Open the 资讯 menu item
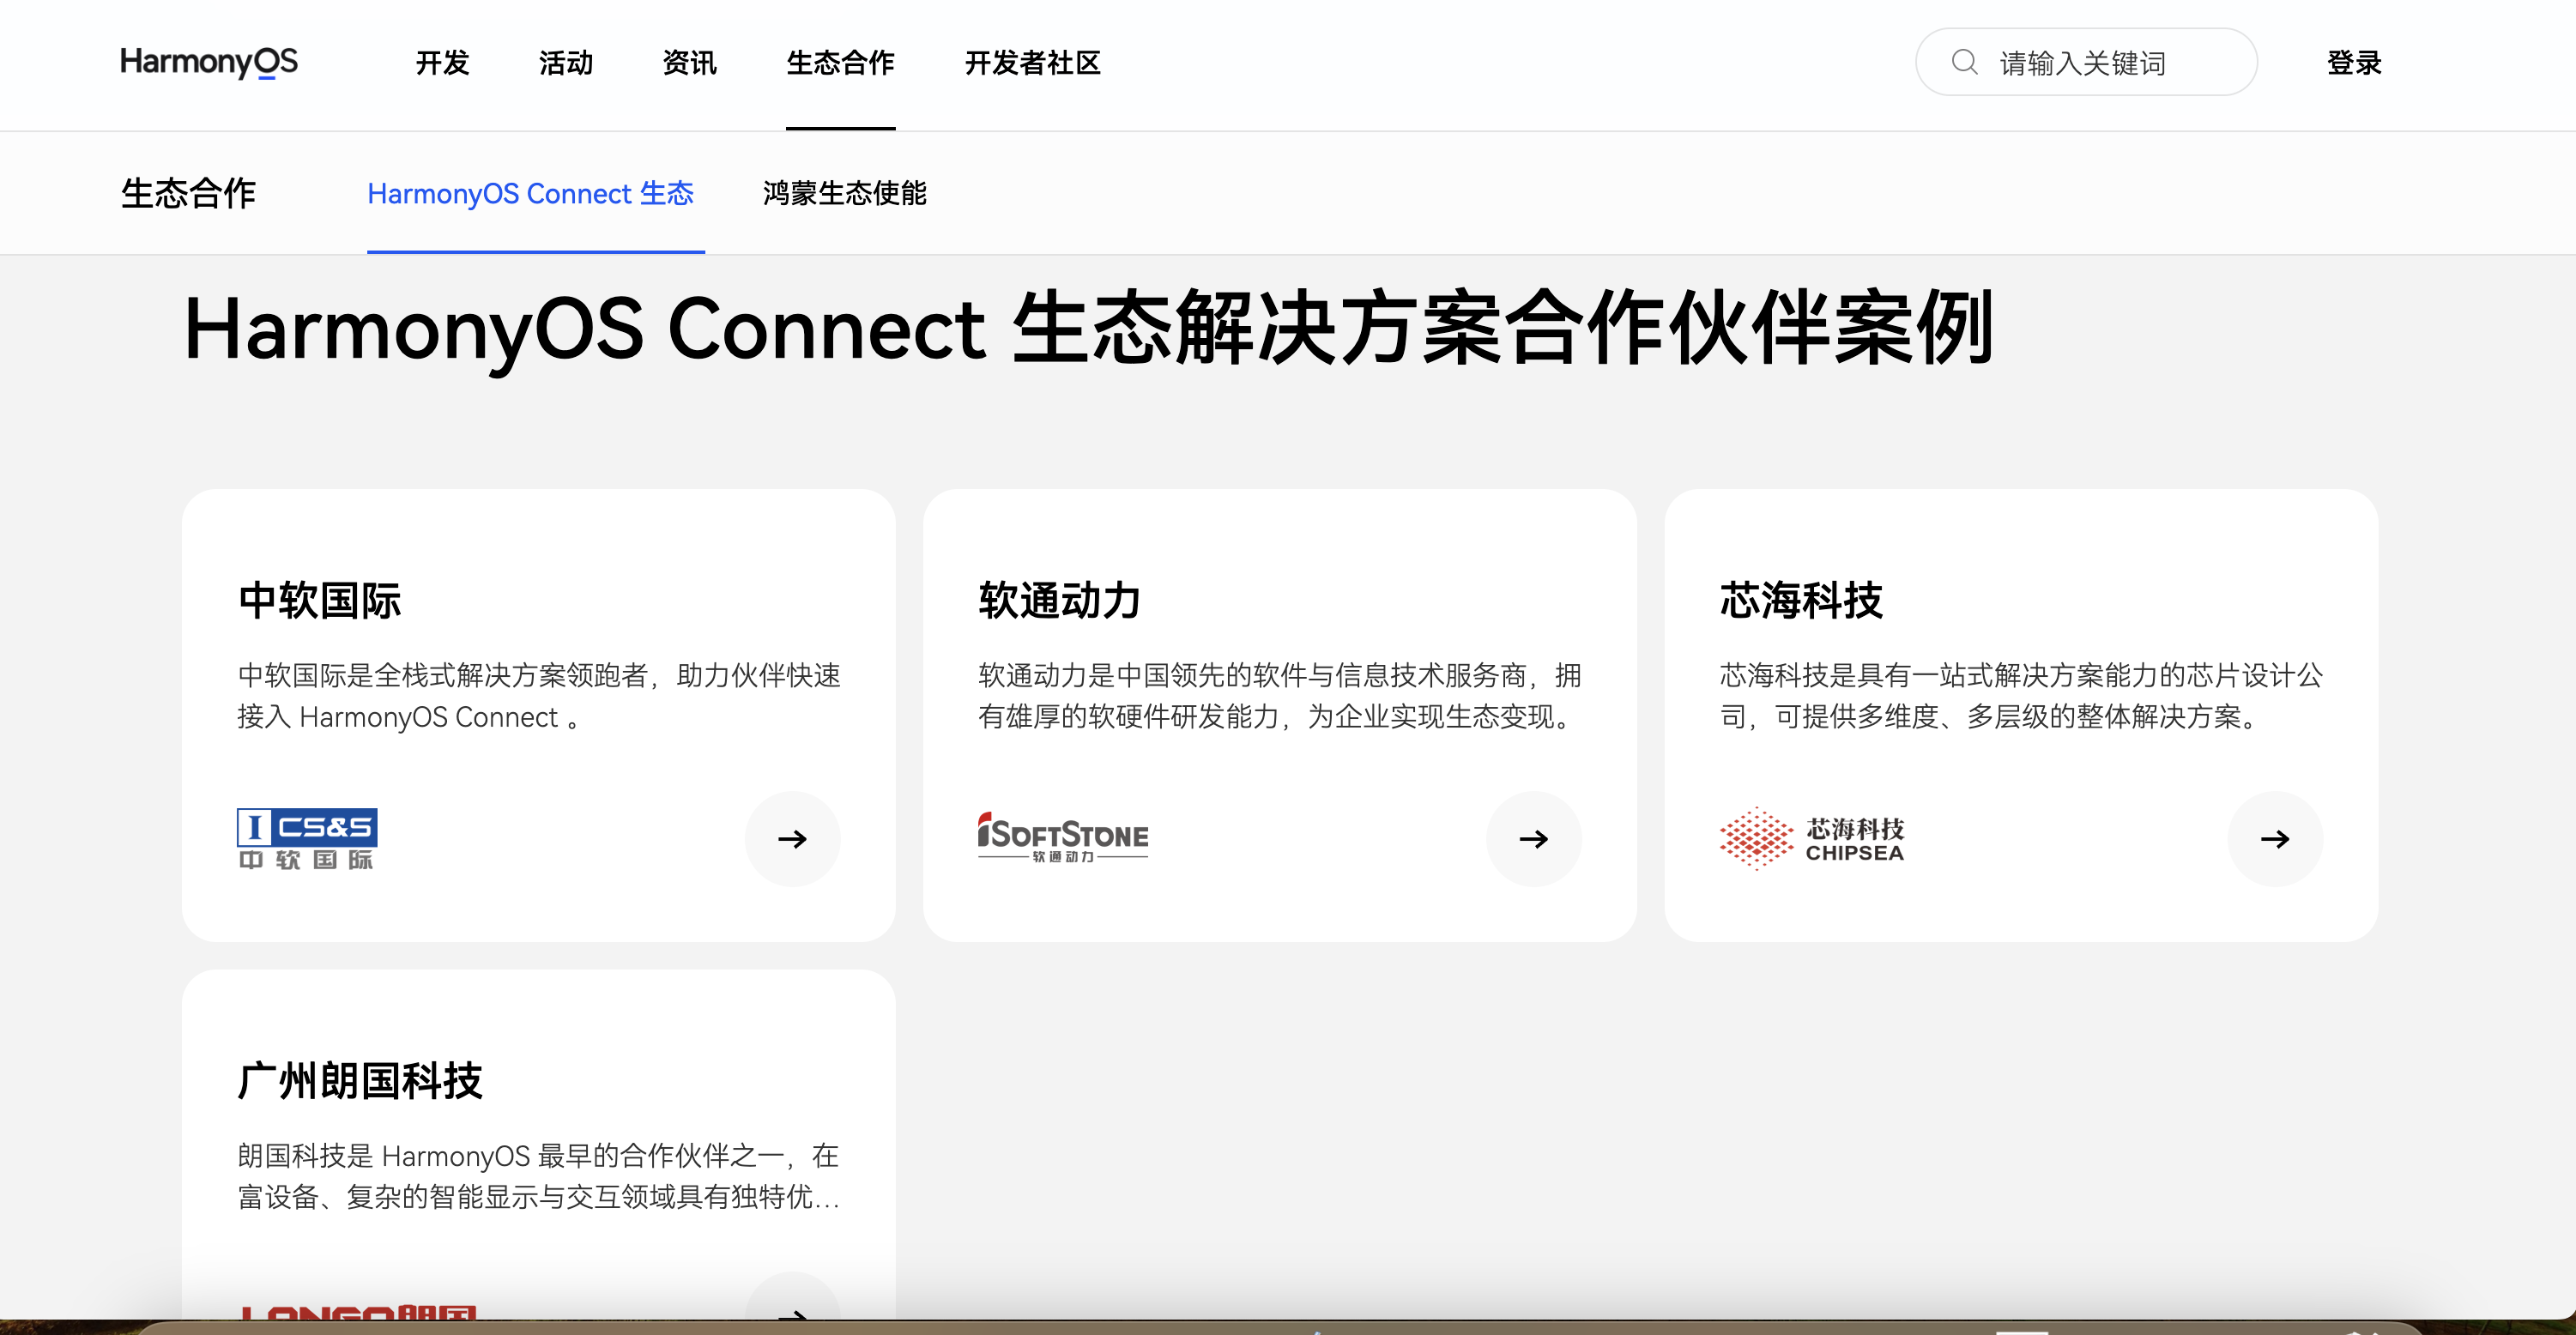The height and width of the screenshot is (1335, 2576). pyautogui.click(x=688, y=63)
